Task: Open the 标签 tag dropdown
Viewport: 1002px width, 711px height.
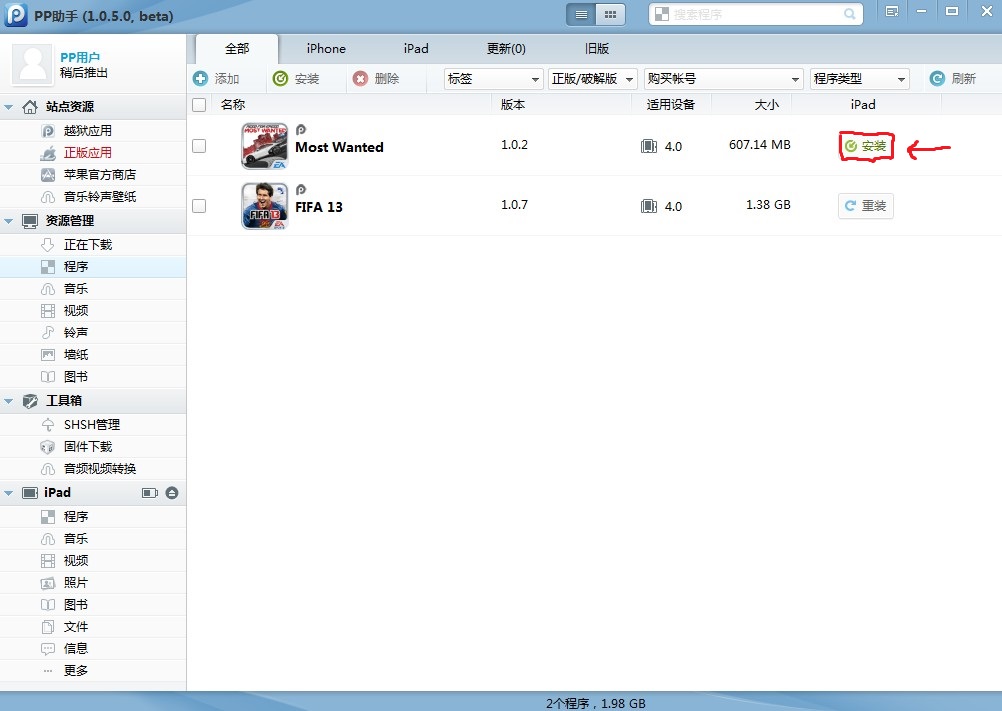Action: (x=493, y=79)
